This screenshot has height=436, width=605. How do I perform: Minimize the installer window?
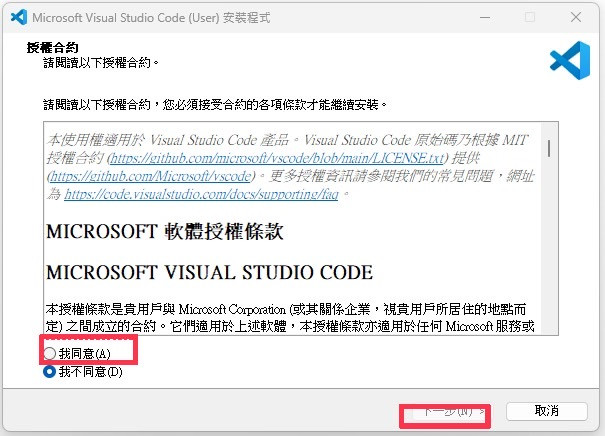[x=485, y=17]
